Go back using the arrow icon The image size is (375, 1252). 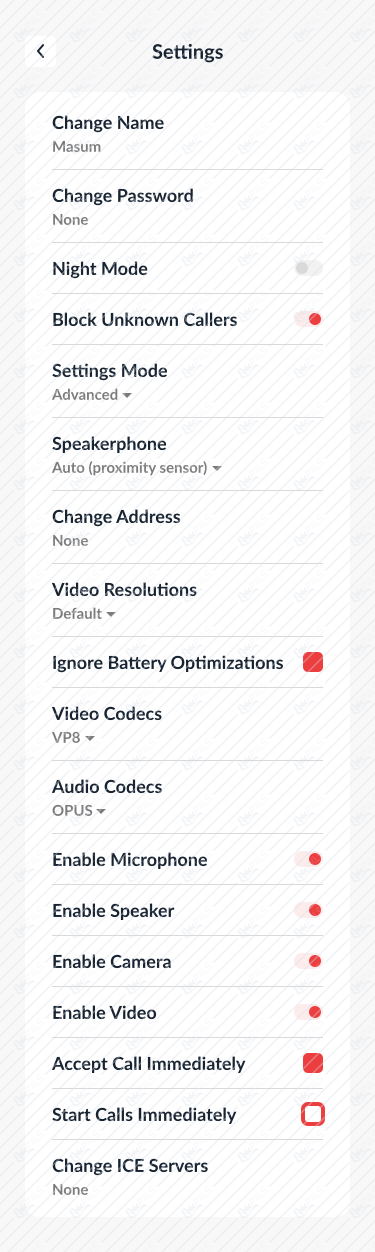pos(40,51)
